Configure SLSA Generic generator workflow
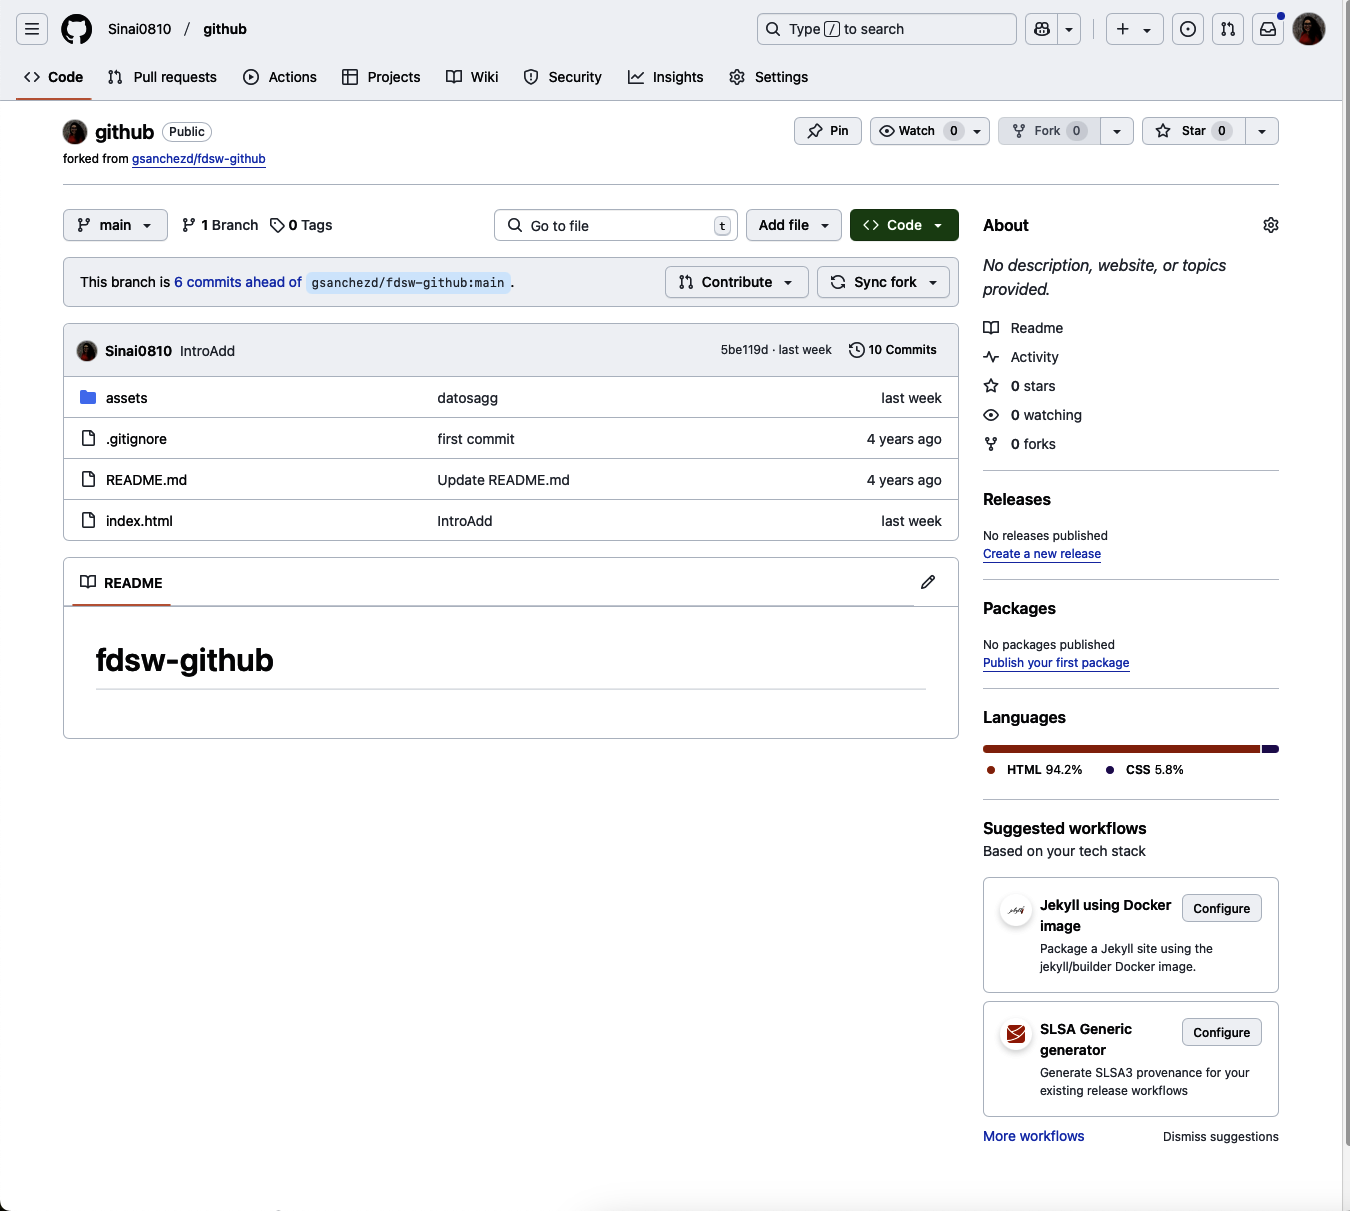Screen dimensions: 1350x1211 click(x=1222, y=1032)
